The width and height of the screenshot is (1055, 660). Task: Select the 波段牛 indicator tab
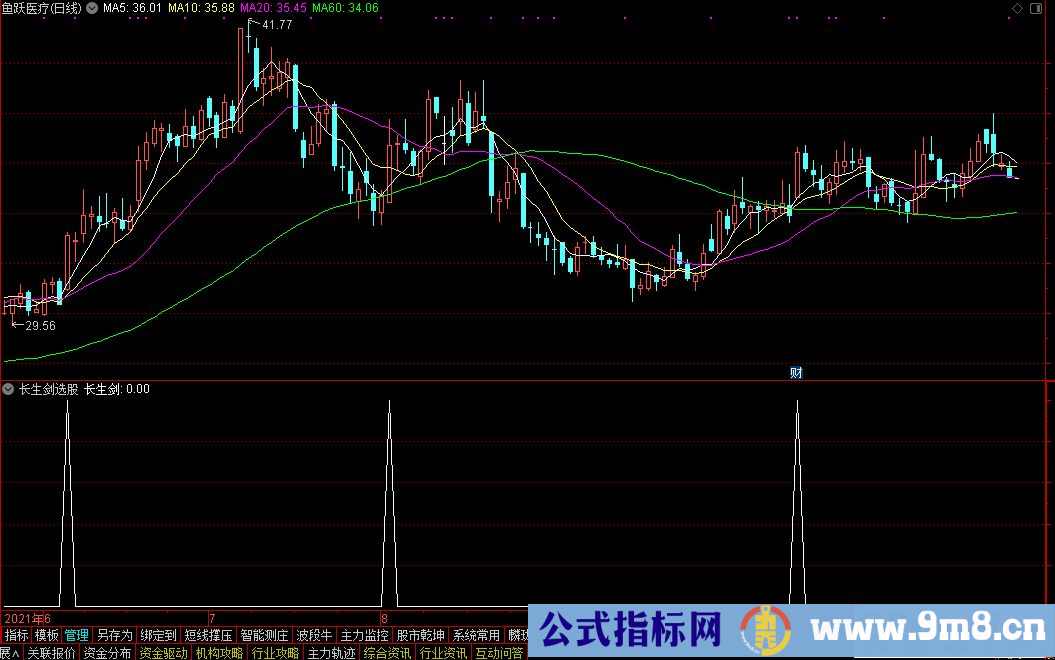314,635
